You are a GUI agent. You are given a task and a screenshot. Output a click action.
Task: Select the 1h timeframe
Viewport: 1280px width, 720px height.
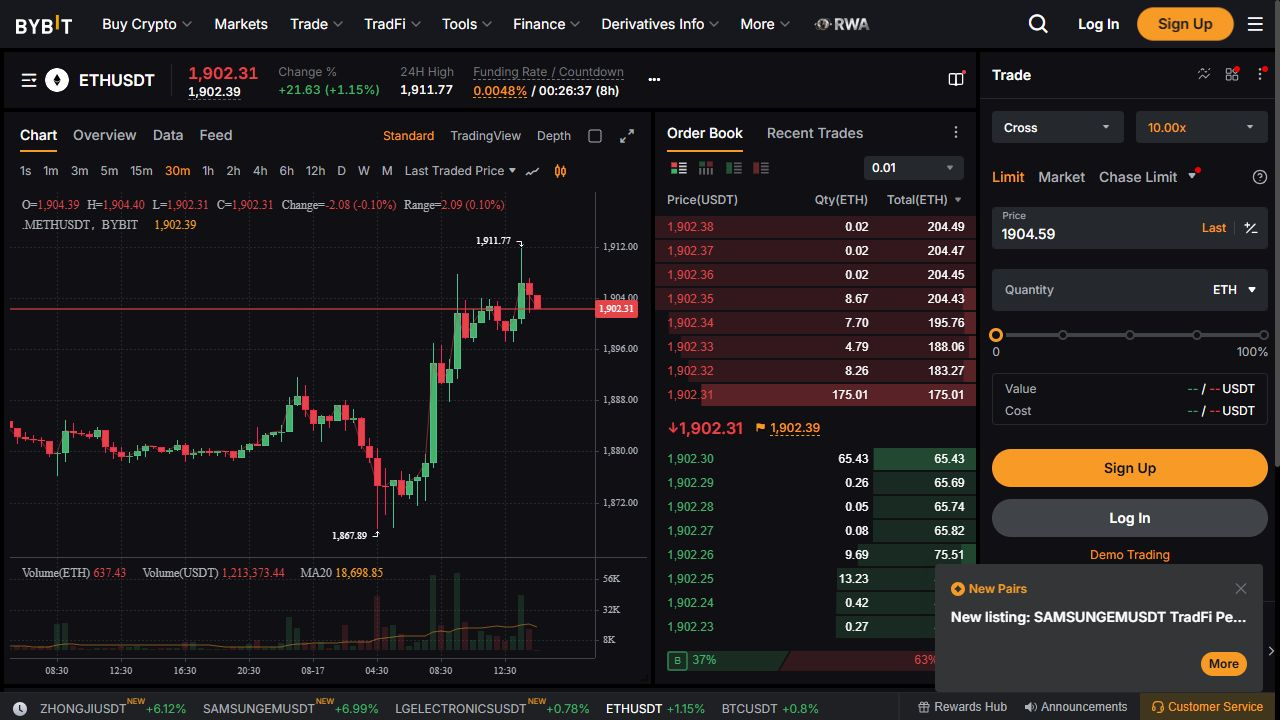208,171
